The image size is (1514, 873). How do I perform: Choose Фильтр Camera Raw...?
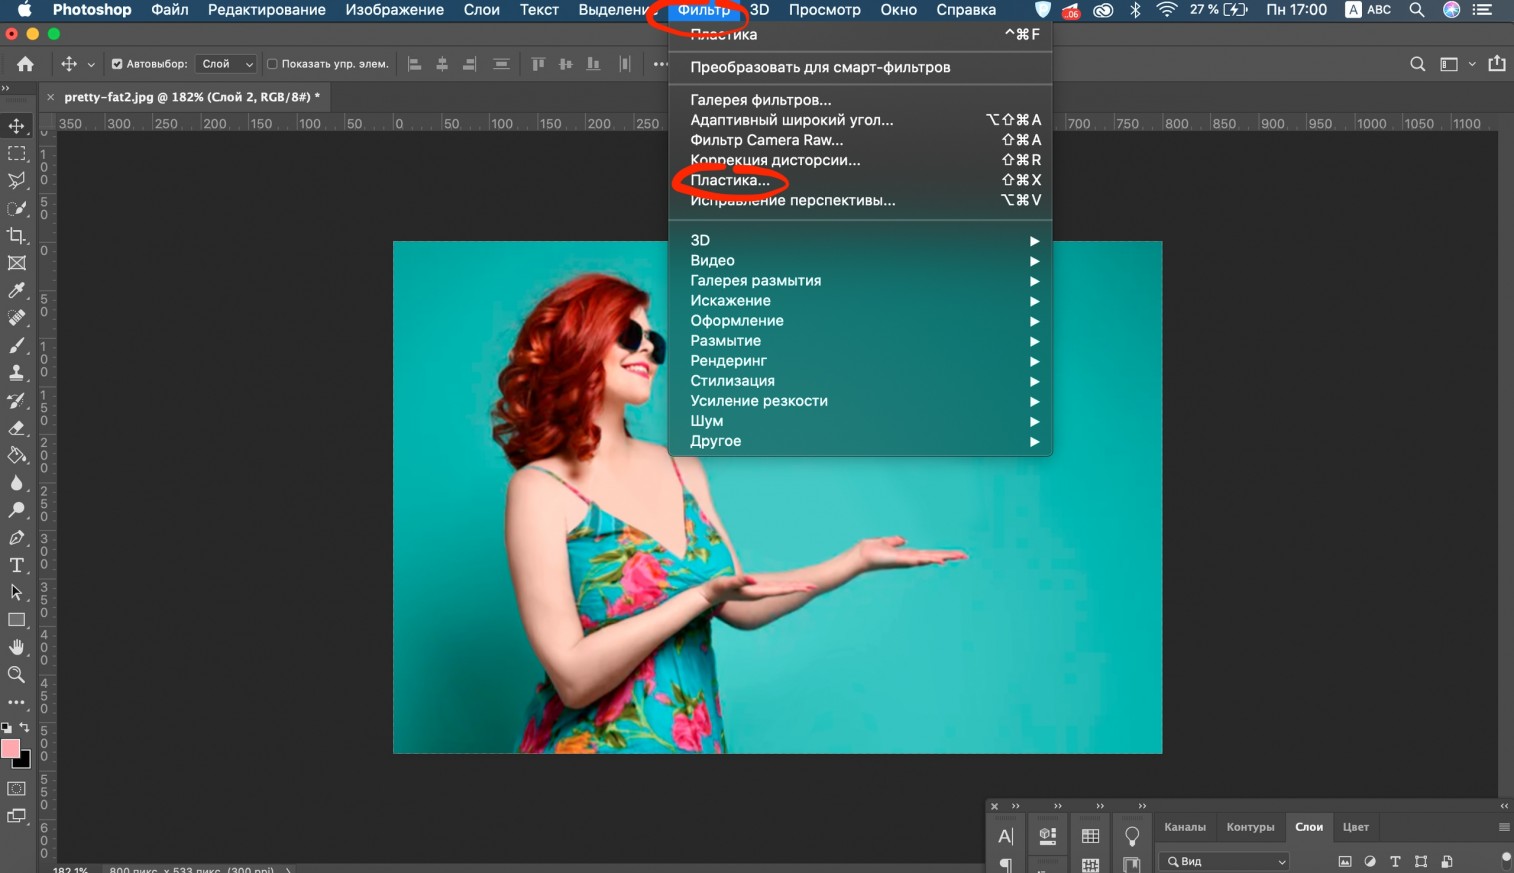coord(860,140)
